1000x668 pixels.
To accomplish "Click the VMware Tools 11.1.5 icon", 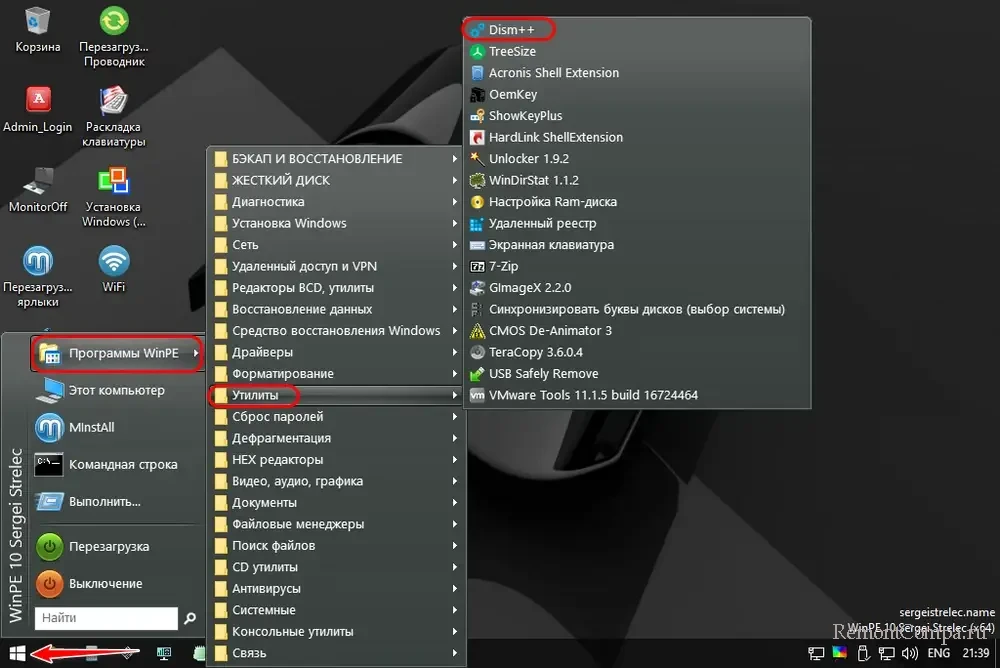I will click(x=477, y=395).
